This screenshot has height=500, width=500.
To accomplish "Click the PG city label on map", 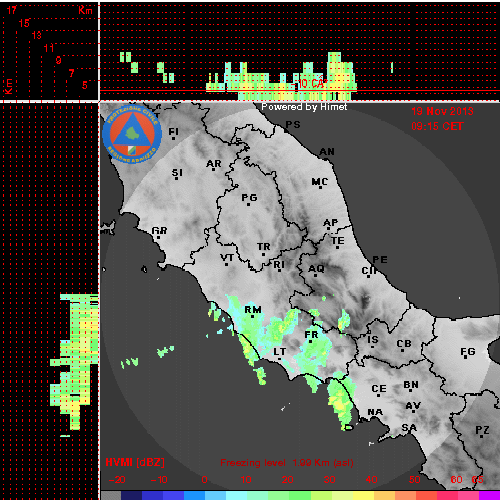I will coord(249,198).
